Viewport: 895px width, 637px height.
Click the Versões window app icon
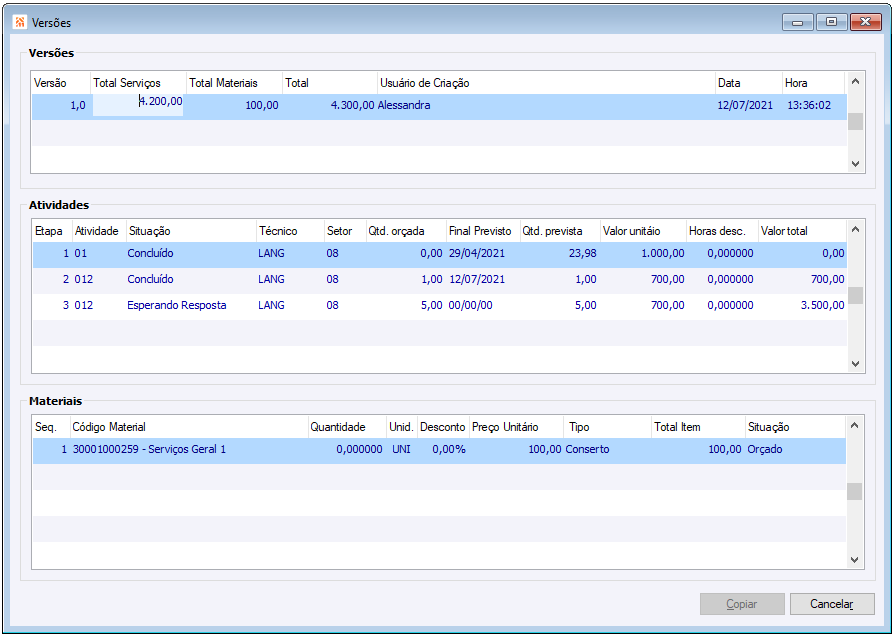point(20,21)
